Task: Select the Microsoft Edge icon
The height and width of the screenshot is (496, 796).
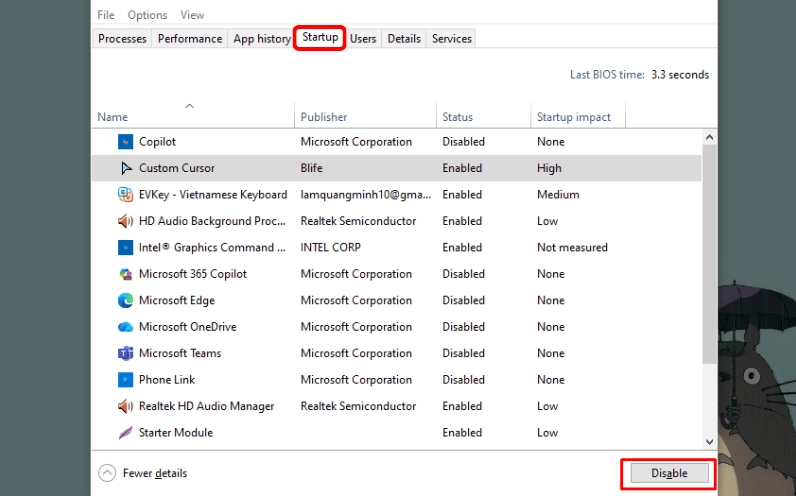Action: 126,300
